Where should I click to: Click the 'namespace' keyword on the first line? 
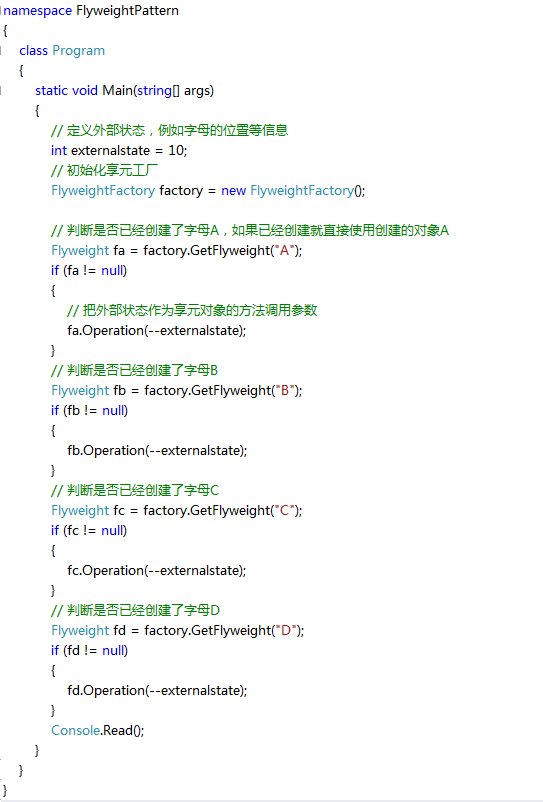pyautogui.click(x=37, y=11)
